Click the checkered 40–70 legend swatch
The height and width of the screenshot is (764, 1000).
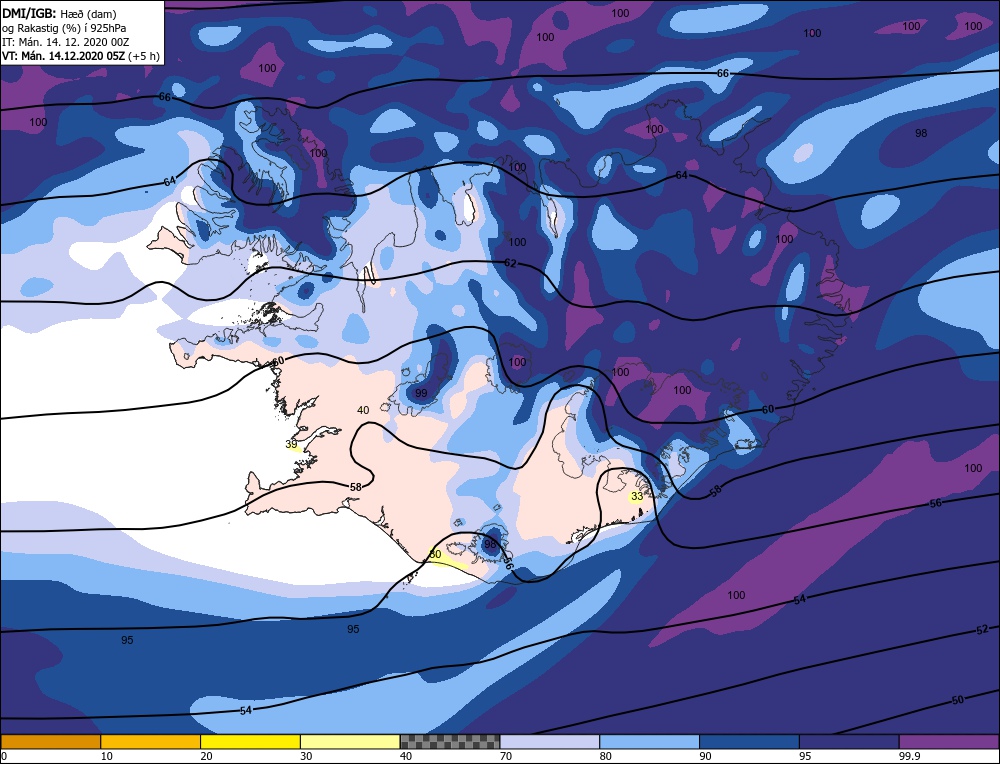pyautogui.click(x=450, y=741)
